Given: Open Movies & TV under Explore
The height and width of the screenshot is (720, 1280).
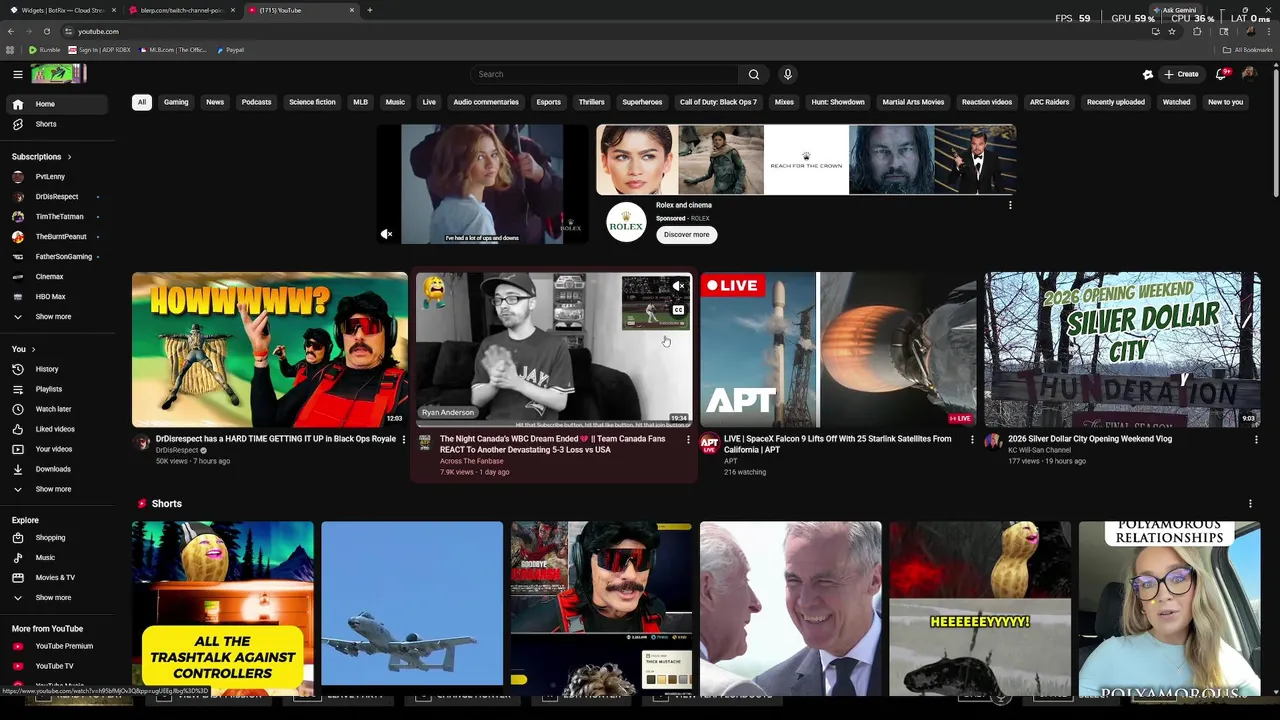Looking at the screenshot, I should click(x=55, y=578).
